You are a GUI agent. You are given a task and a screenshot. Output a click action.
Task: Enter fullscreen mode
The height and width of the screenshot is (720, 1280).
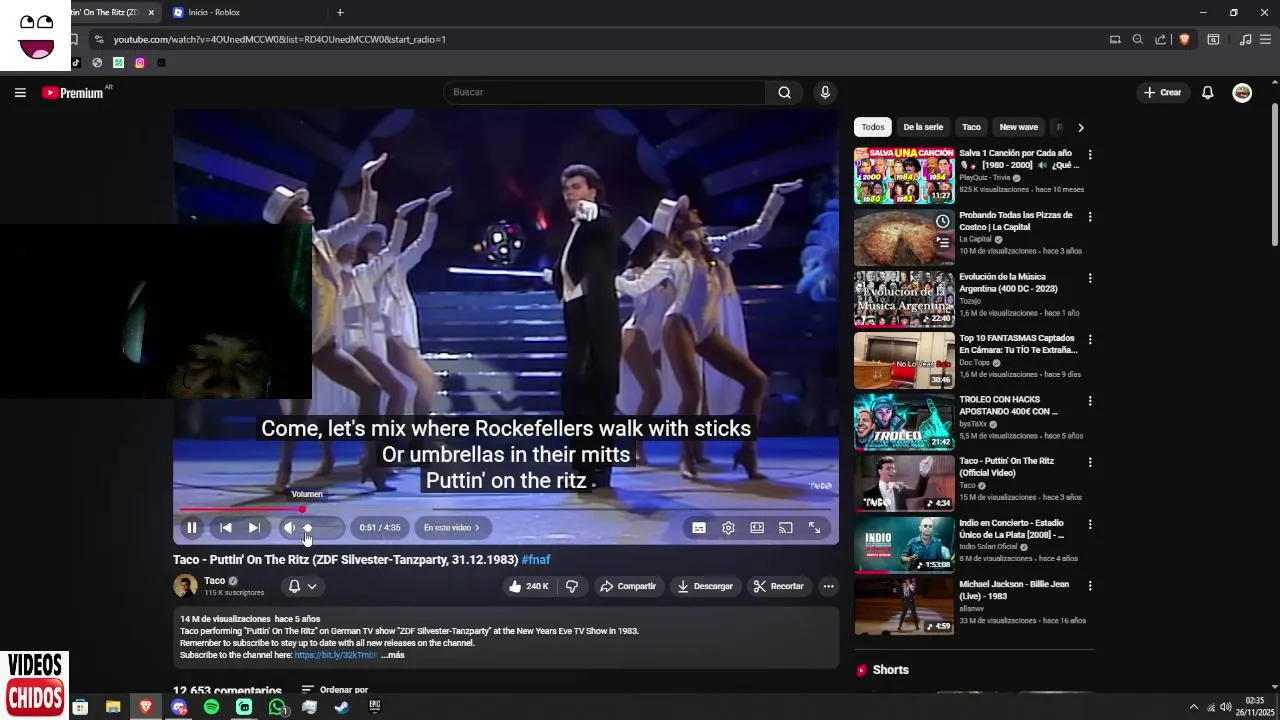[x=815, y=528]
